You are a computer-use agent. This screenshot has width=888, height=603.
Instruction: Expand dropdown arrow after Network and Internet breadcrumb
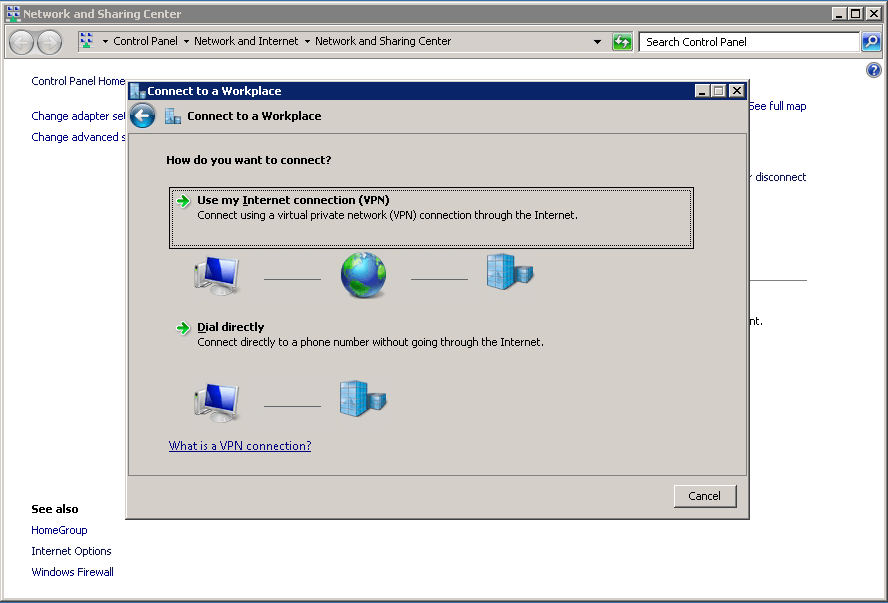point(307,42)
